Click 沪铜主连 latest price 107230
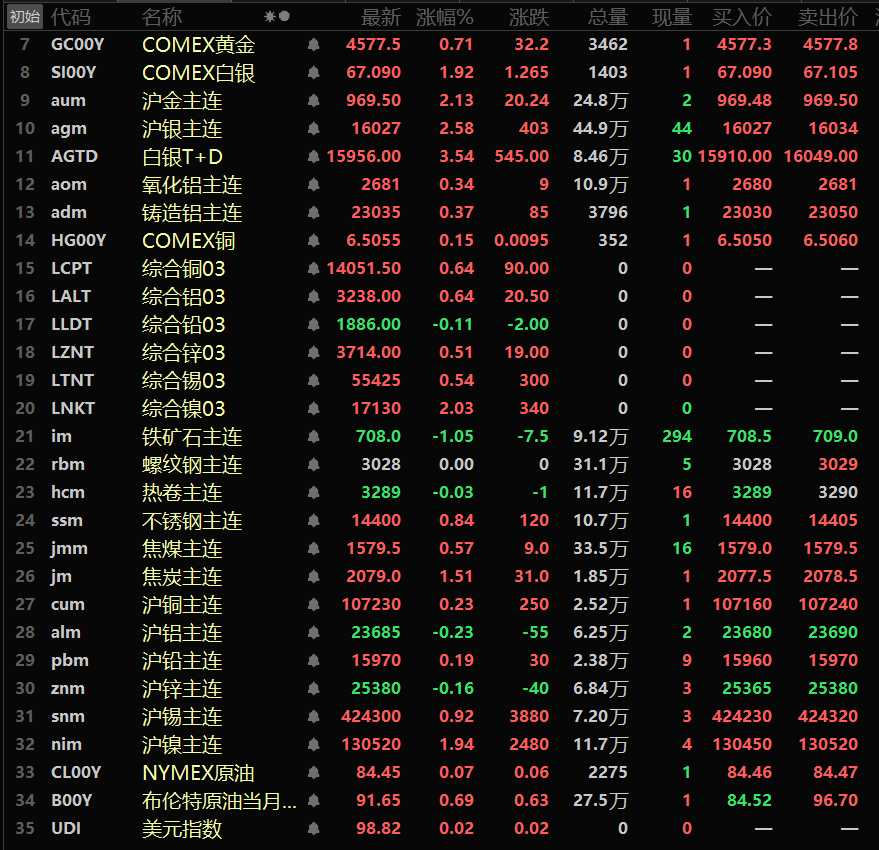Viewport: 879px width, 850px height. coord(371,604)
